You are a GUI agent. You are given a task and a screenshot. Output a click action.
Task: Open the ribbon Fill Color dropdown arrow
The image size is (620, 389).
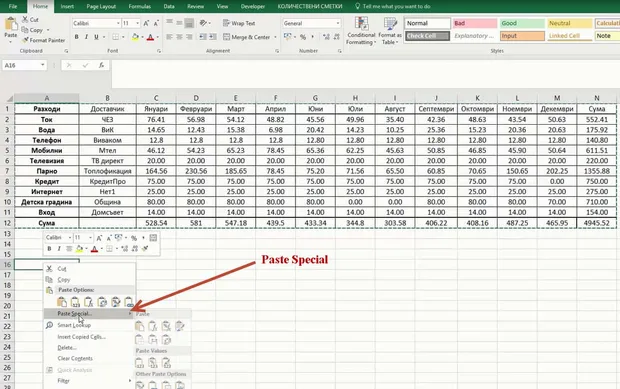142,37
